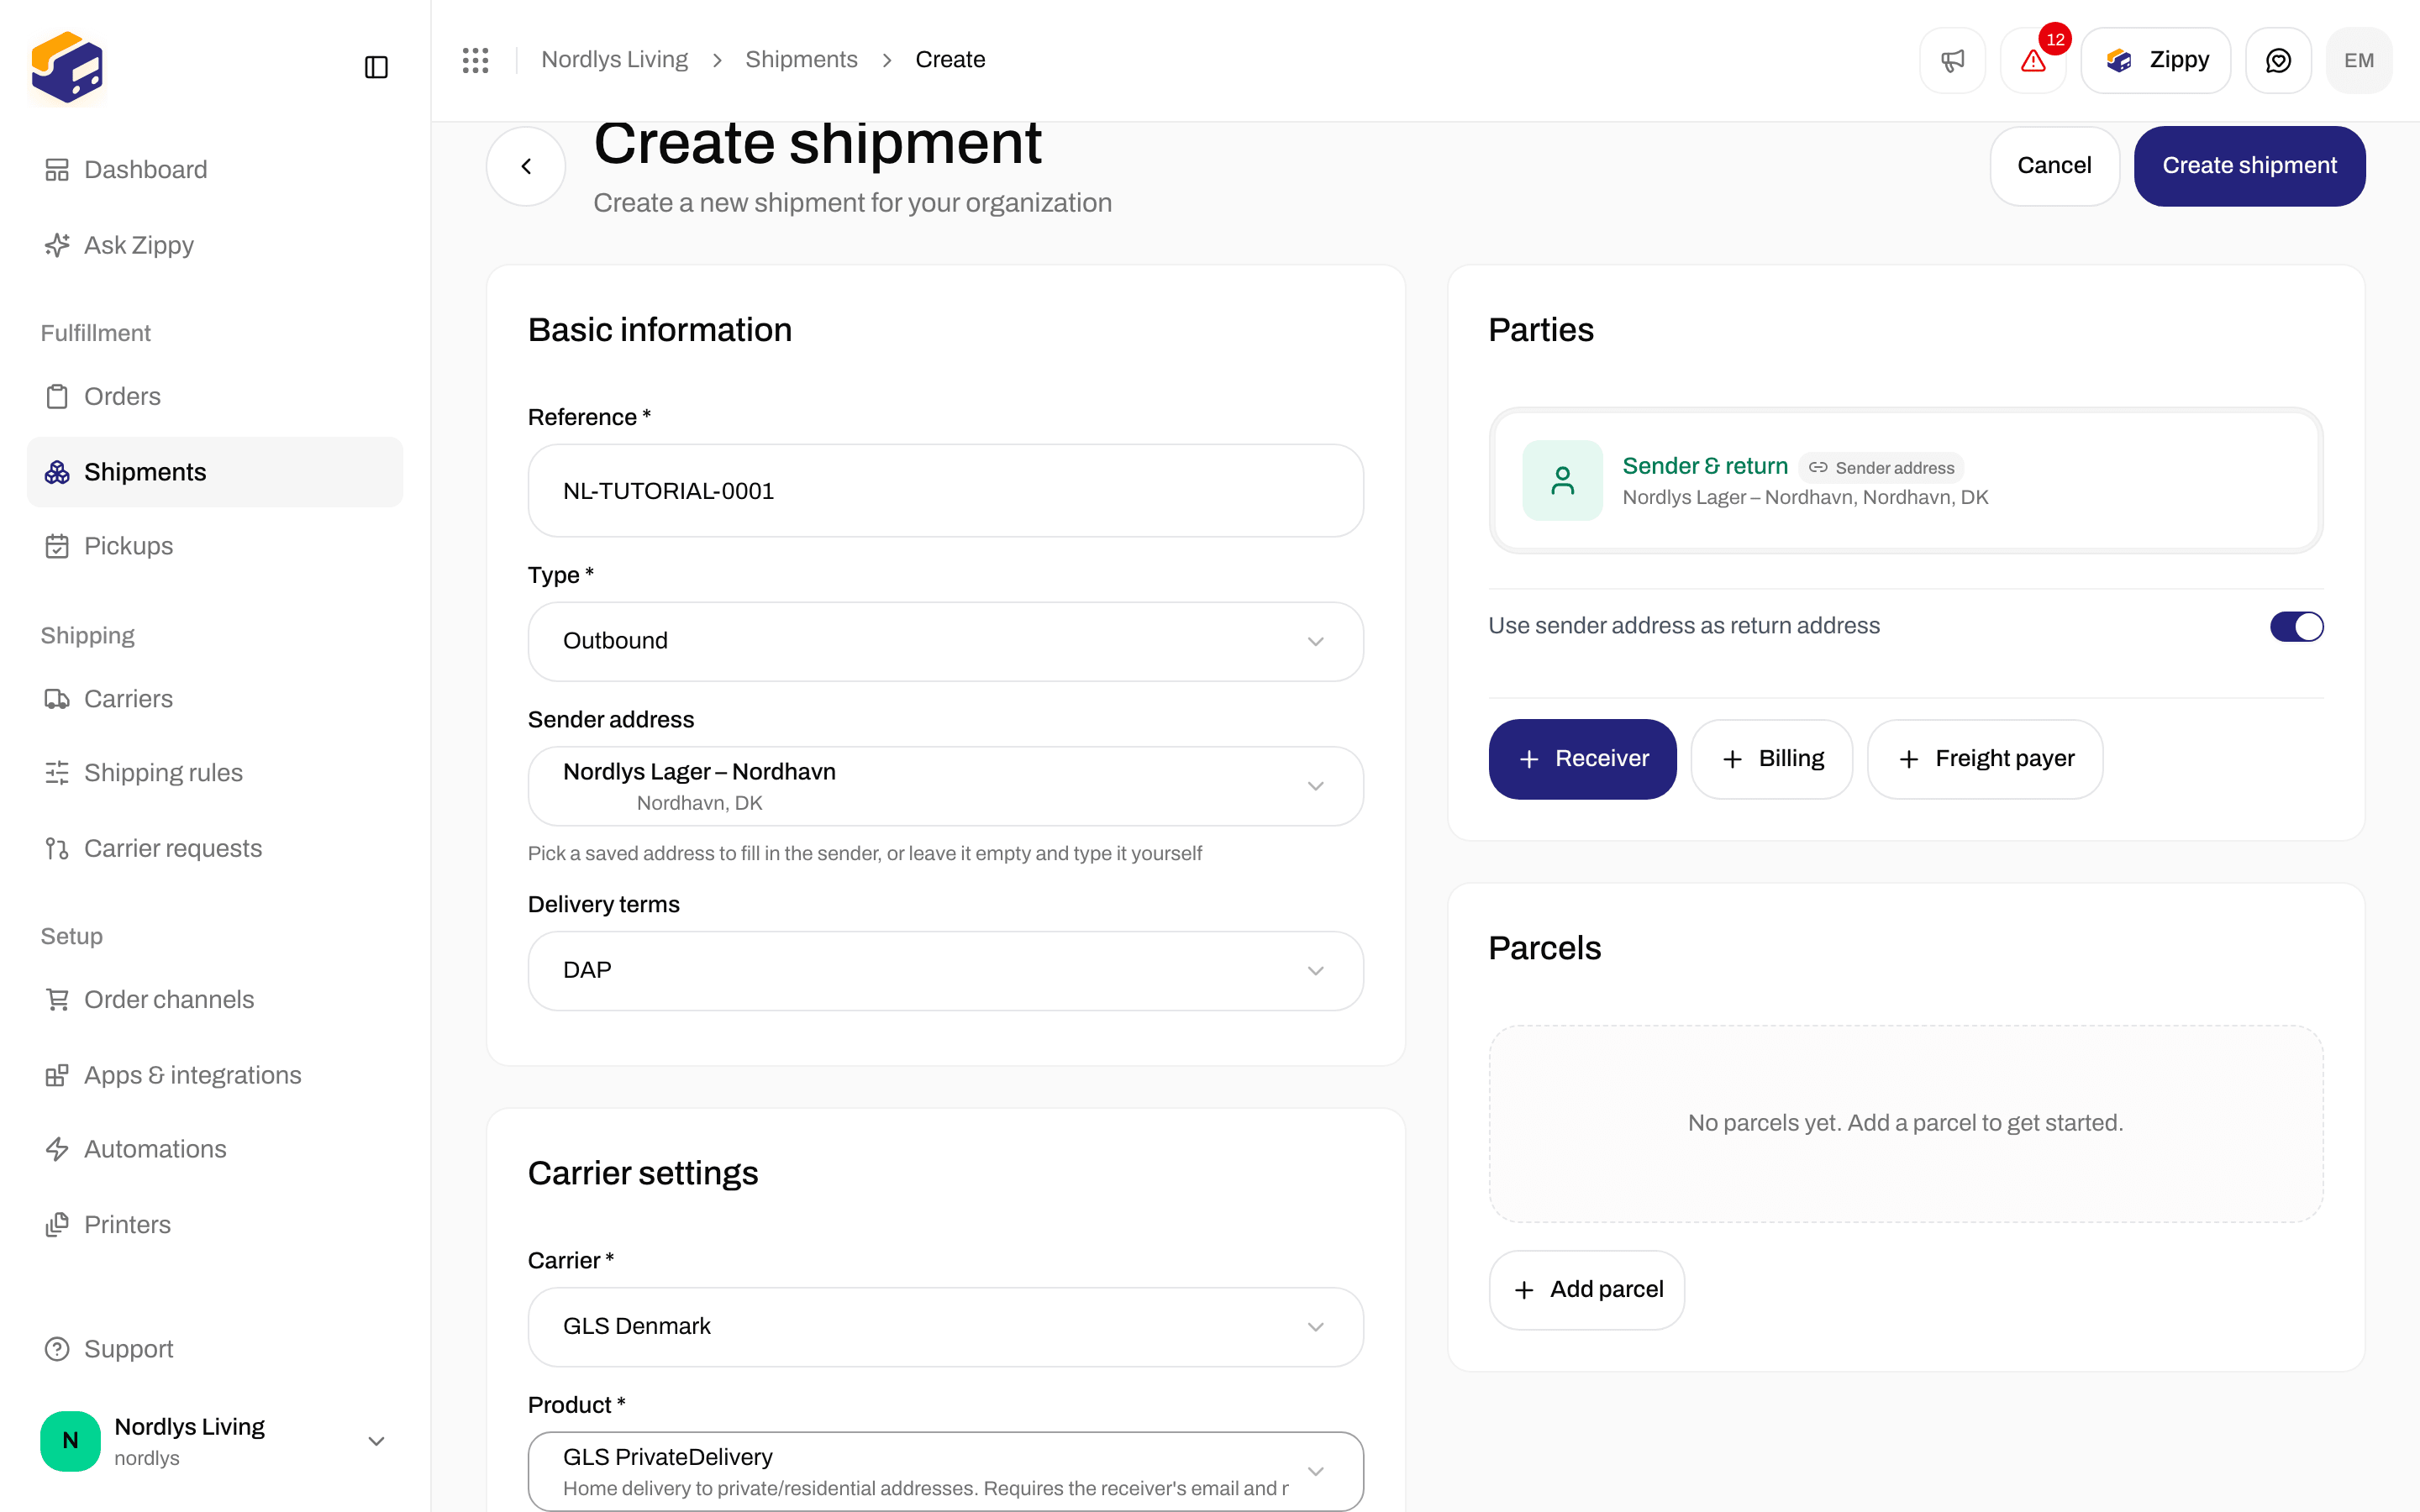Toggle use sender address as return address
The width and height of the screenshot is (2420, 1512).
pyautogui.click(x=2296, y=627)
